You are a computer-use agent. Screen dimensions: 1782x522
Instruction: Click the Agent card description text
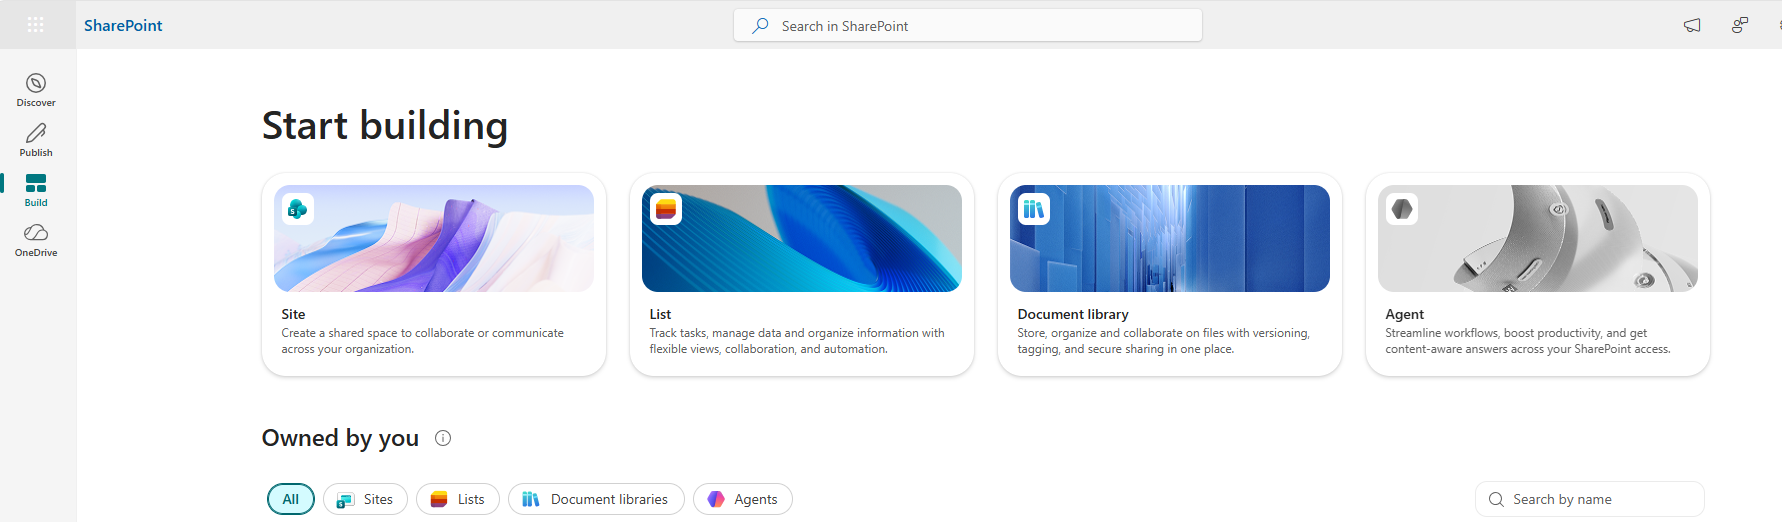[1527, 341]
